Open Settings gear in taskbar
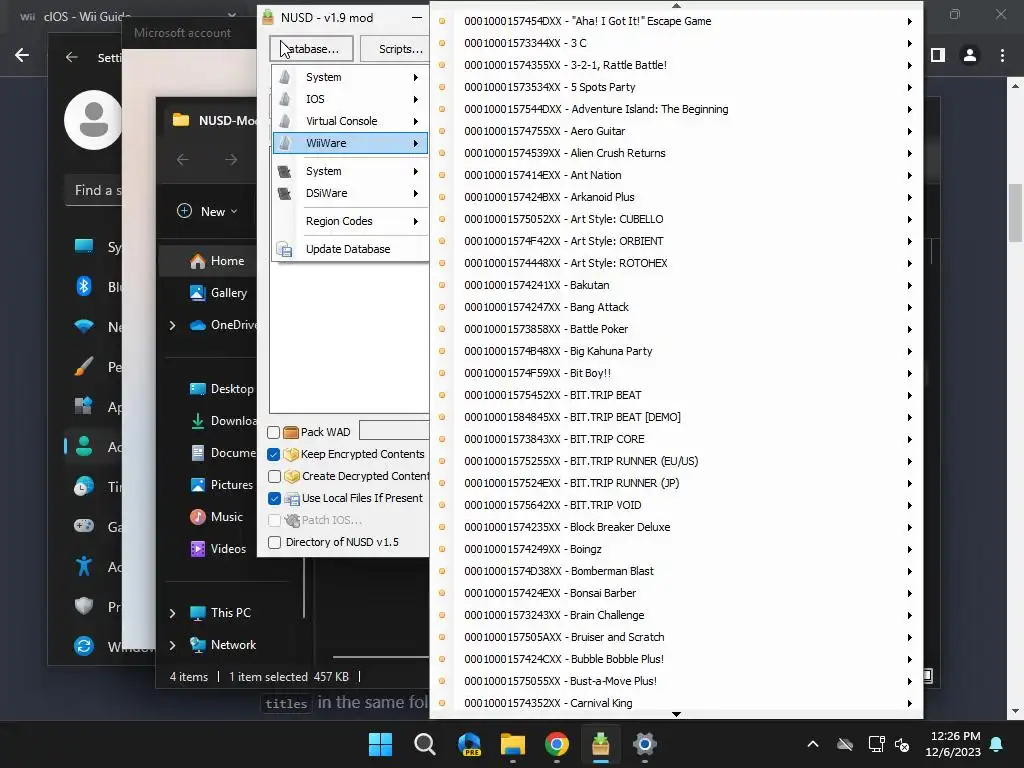This screenshot has height=768, width=1024. point(645,744)
